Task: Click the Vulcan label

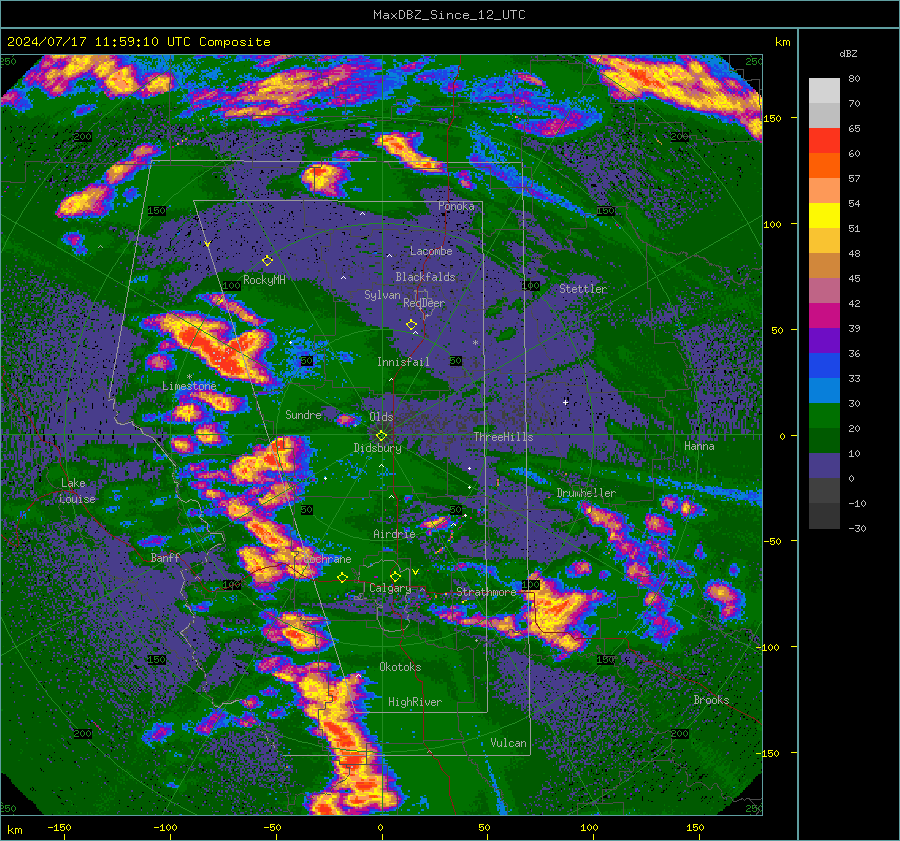Action: [508, 743]
